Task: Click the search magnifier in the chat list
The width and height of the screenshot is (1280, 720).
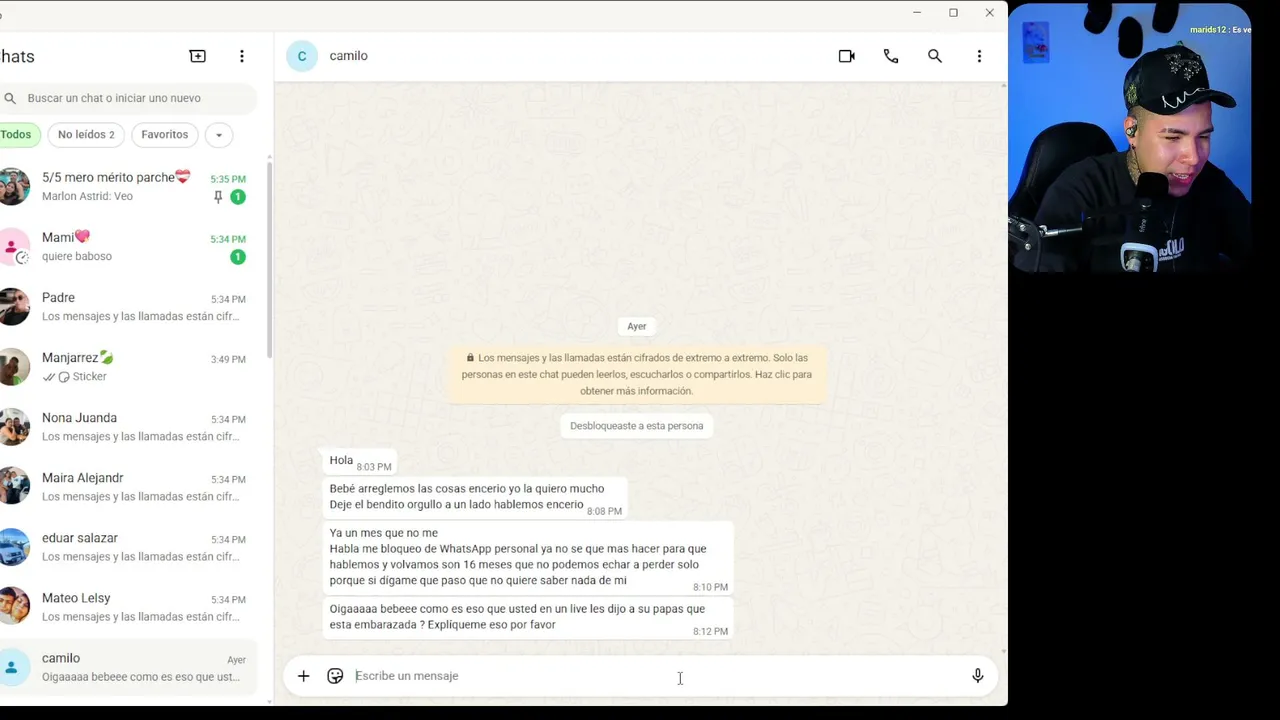Action: (x=10, y=98)
